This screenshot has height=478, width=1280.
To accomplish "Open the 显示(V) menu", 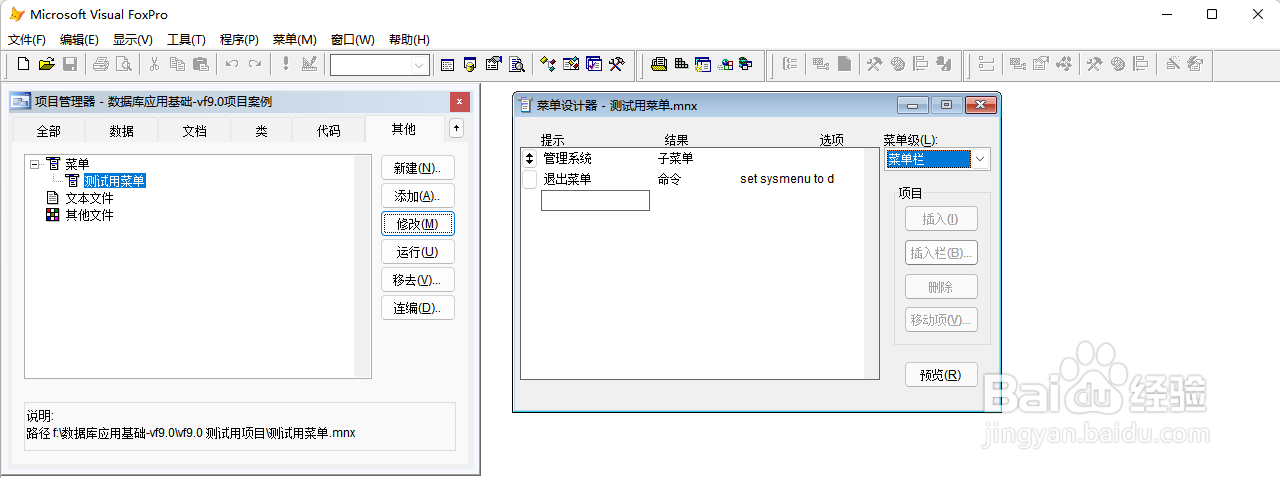I will (133, 40).
